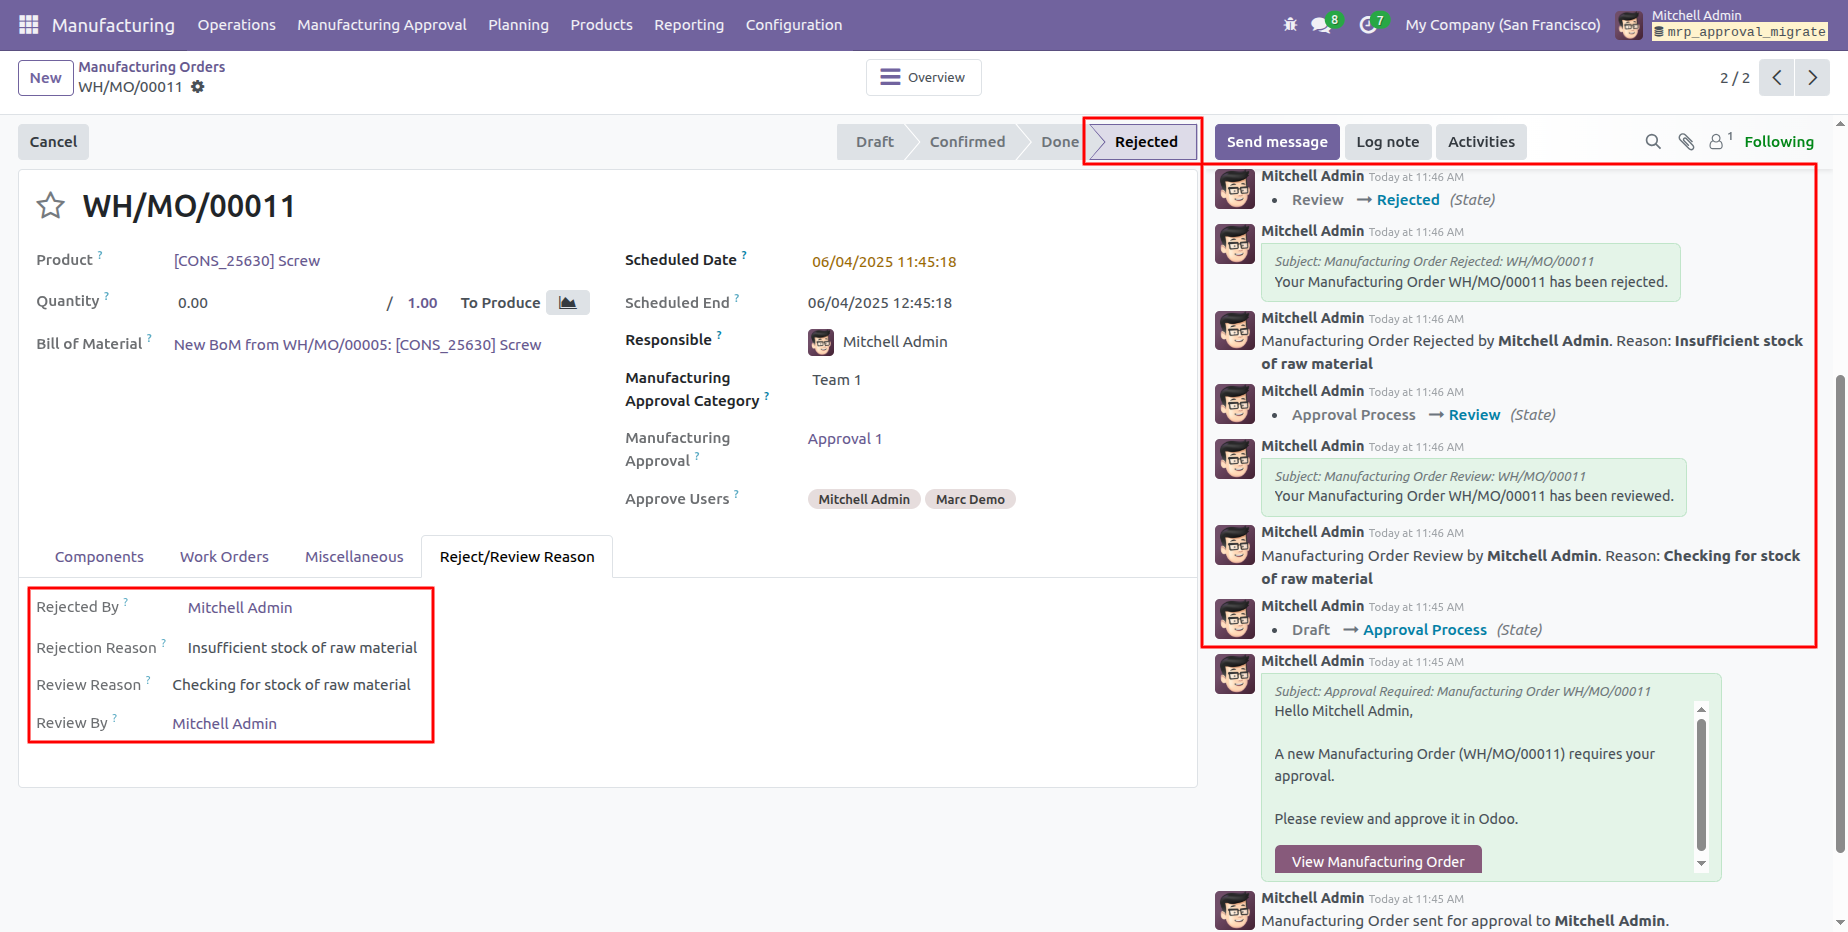1848x932 pixels.
Task: Click the View Manufacturing Order button
Action: point(1377,861)
